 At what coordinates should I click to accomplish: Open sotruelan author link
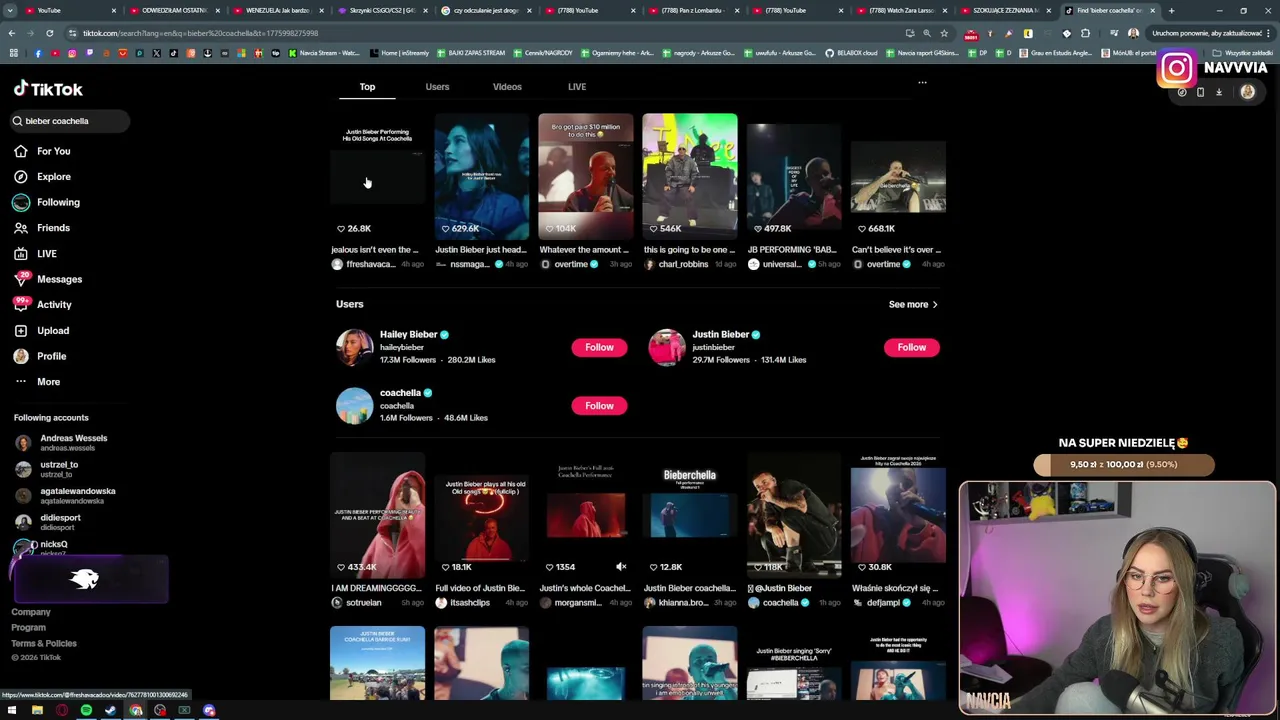pyautogui.click(x=364, y=603)
